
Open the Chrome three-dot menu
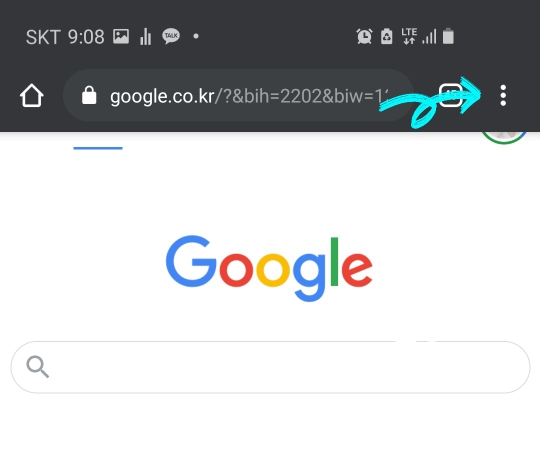point(503,95)
